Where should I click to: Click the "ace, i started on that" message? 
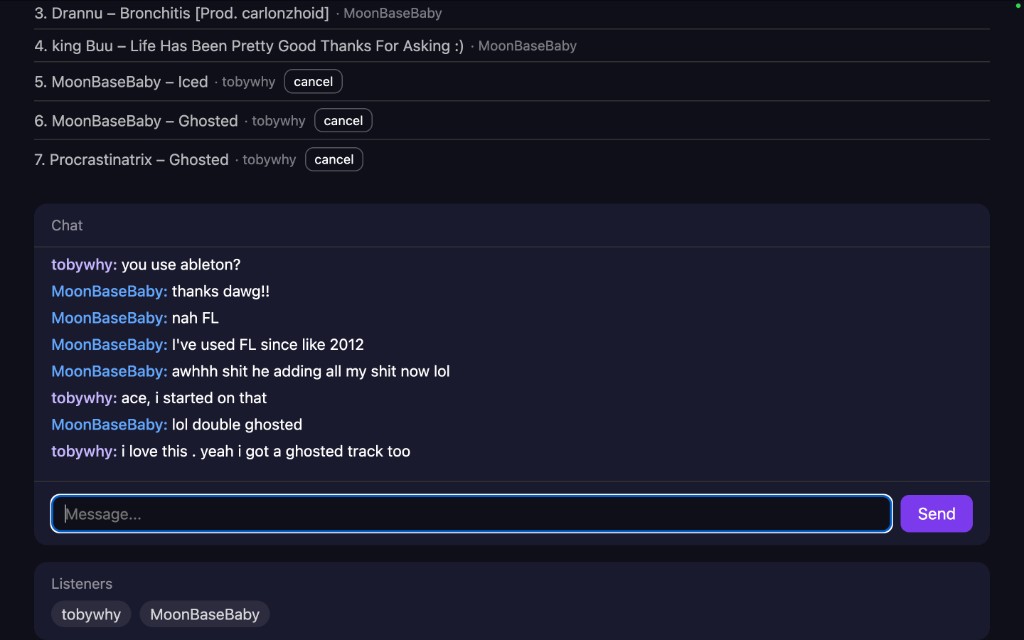(x=194, y=398)
